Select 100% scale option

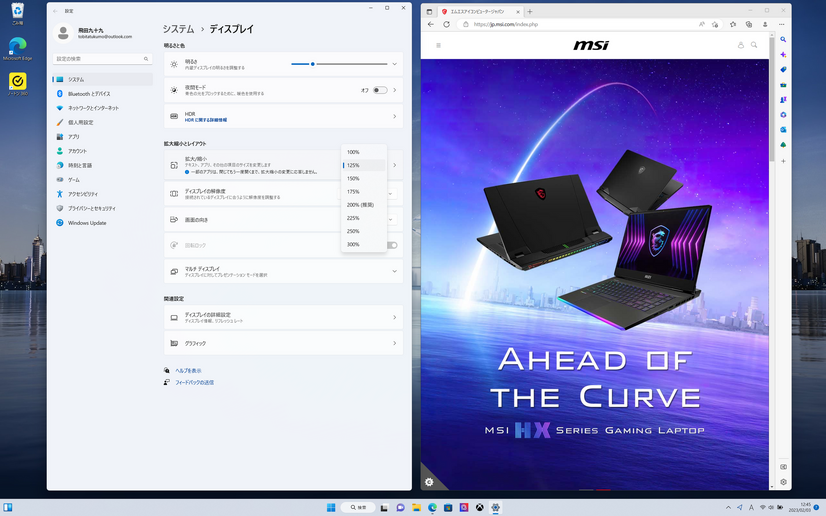pos(364,152)
